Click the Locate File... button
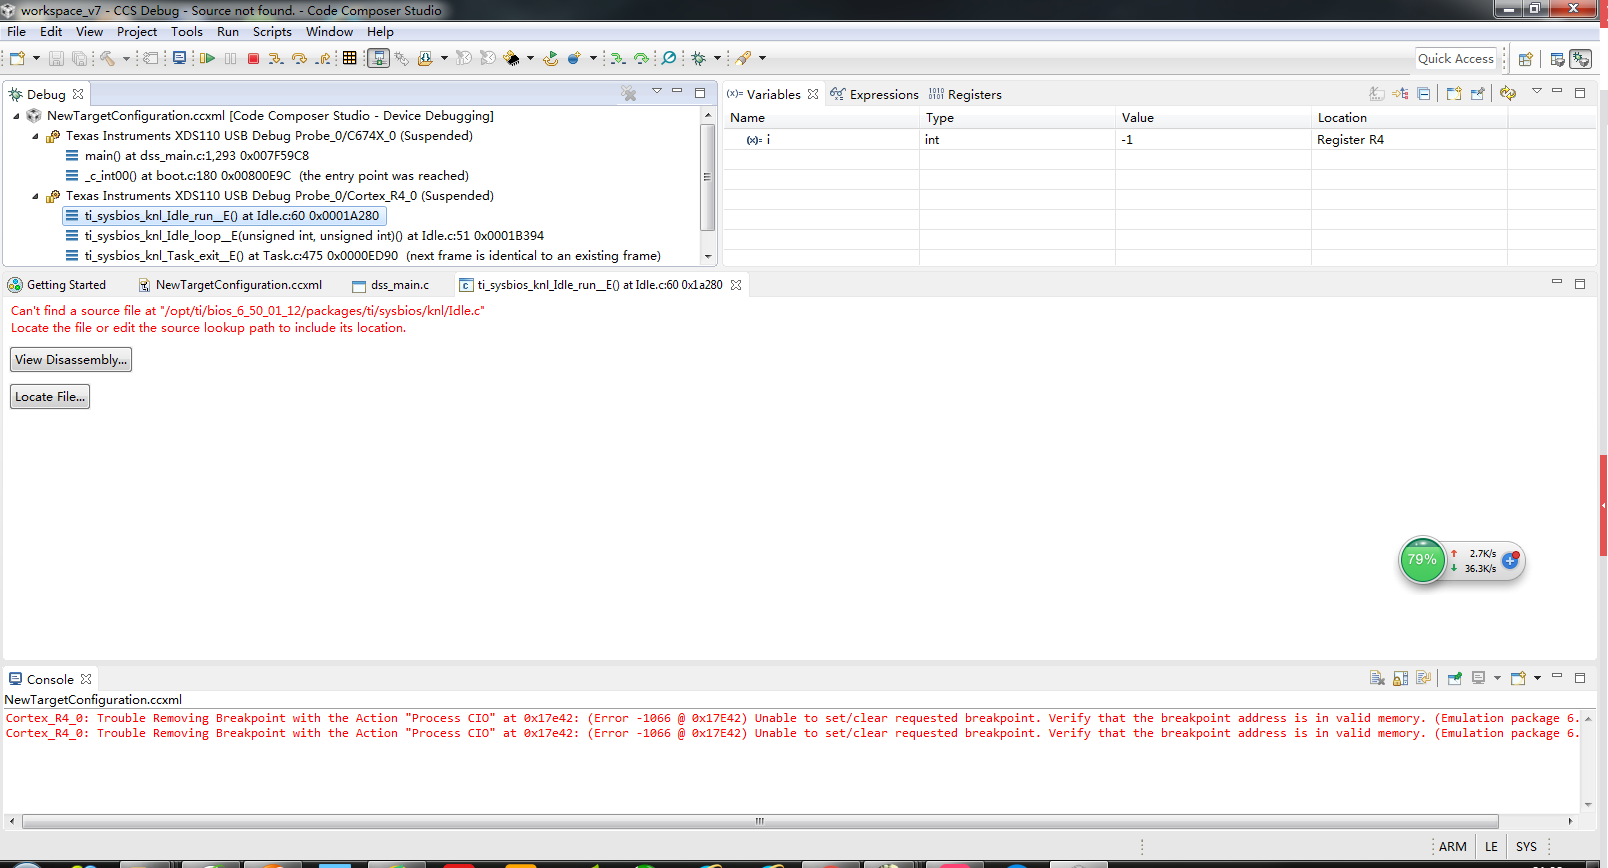 [50, 397]
